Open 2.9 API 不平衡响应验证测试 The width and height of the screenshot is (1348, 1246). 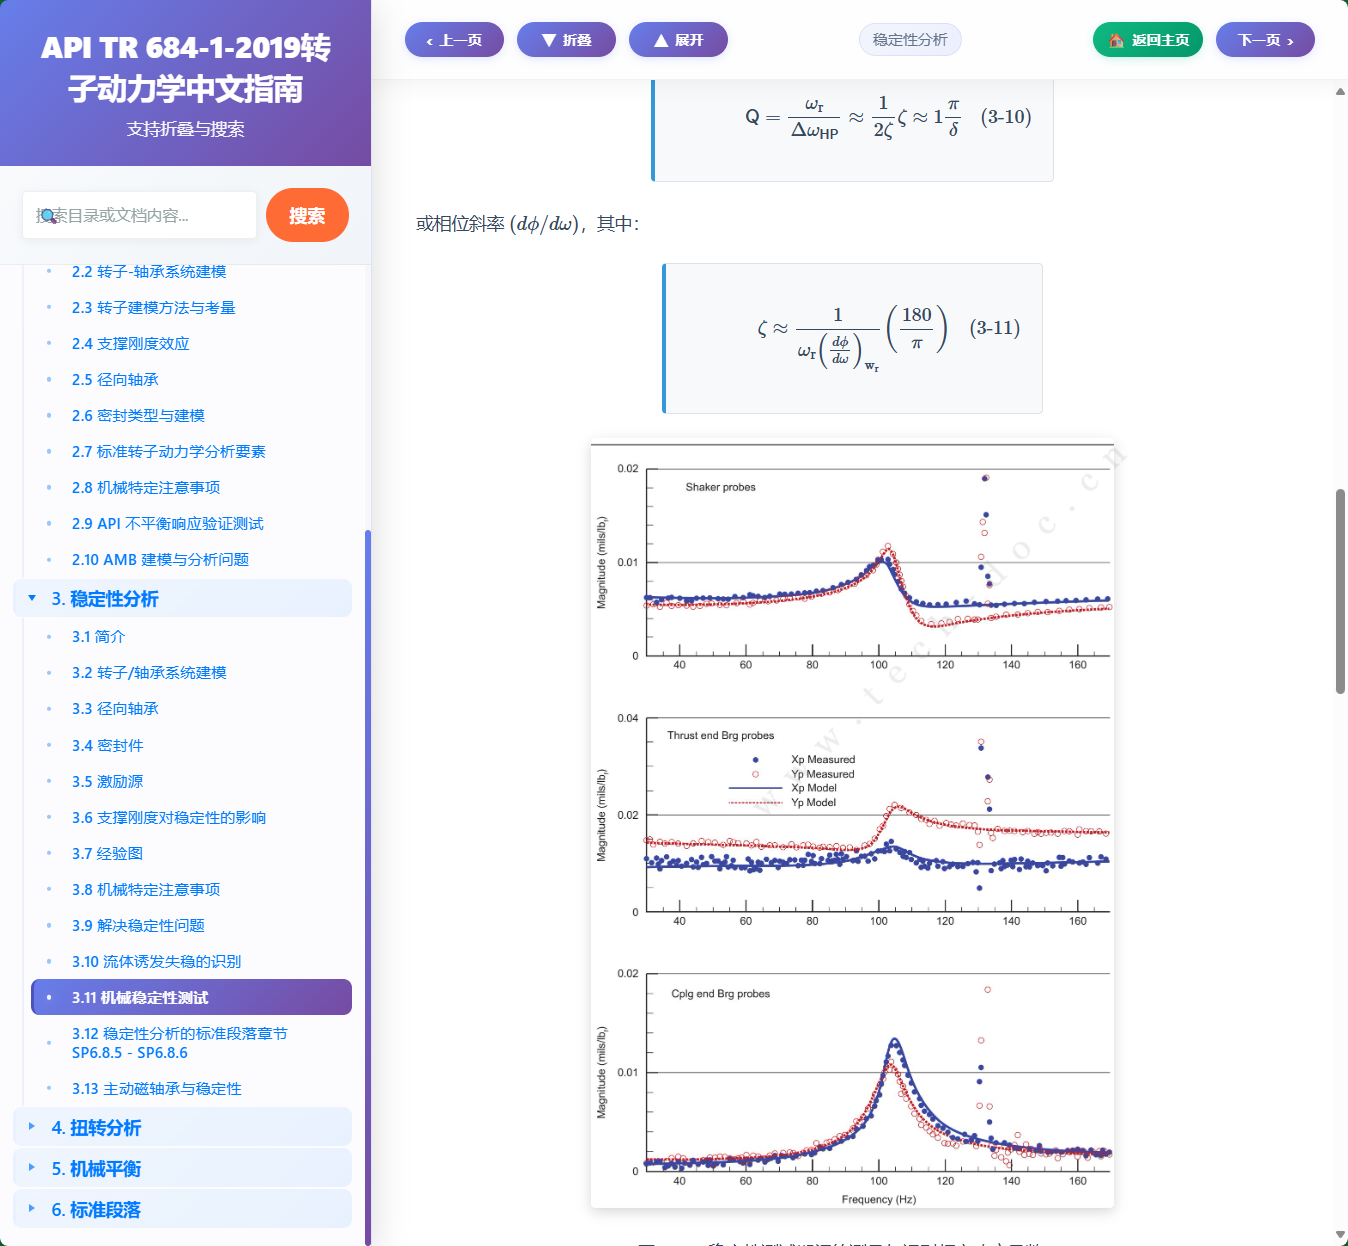[167, 523]
